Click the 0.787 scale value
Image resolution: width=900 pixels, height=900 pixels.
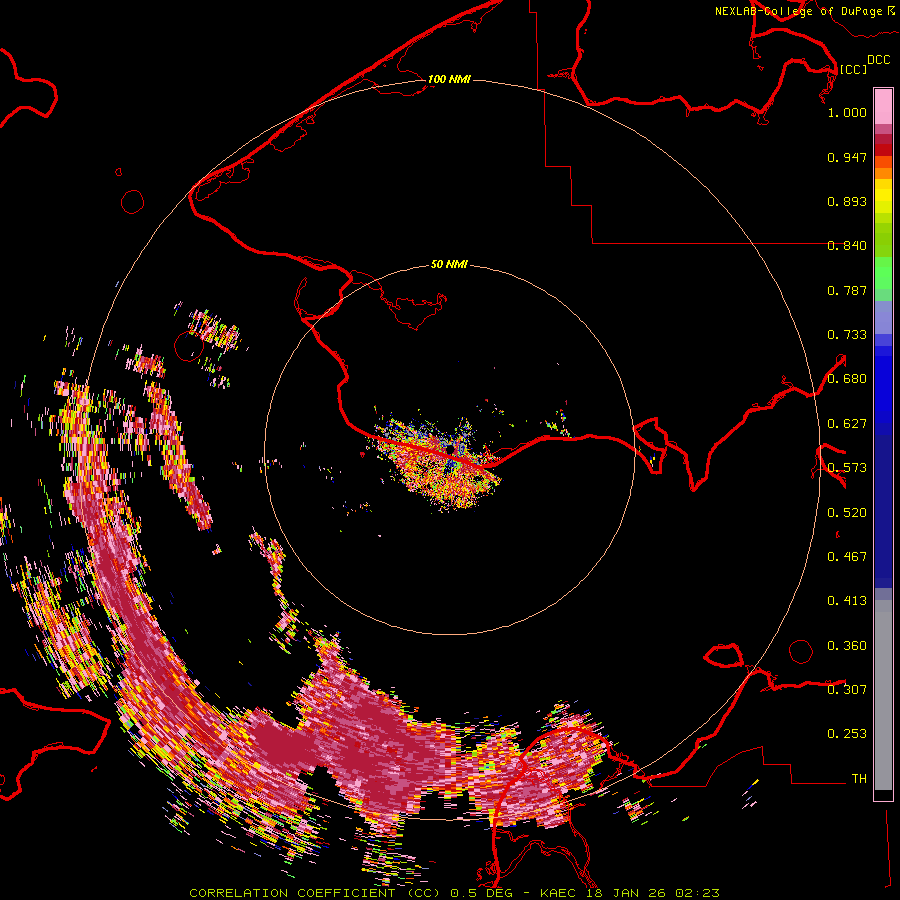[847, 290]
